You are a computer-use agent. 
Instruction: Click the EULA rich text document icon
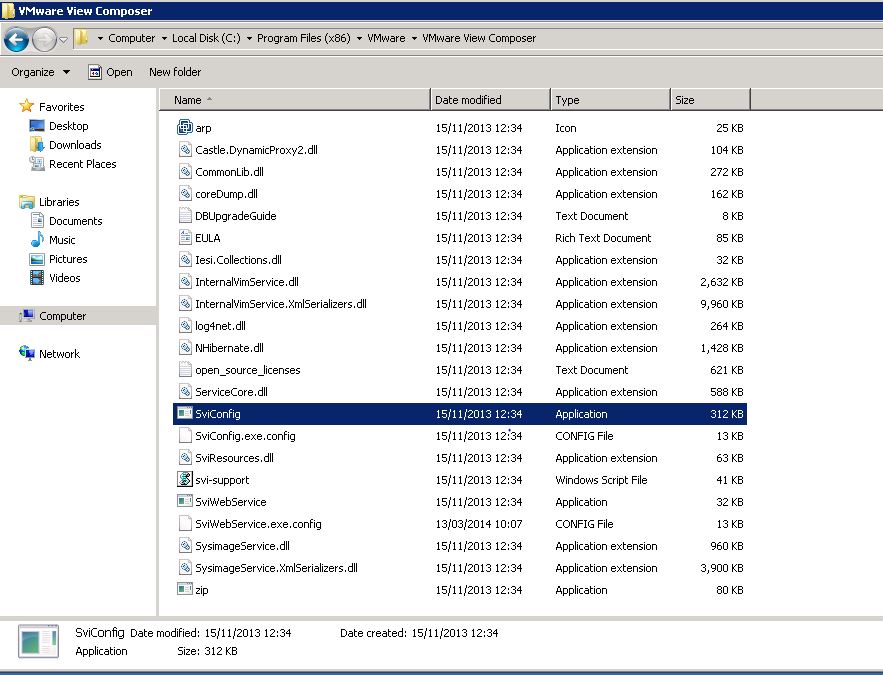click(x=185, y=237)
